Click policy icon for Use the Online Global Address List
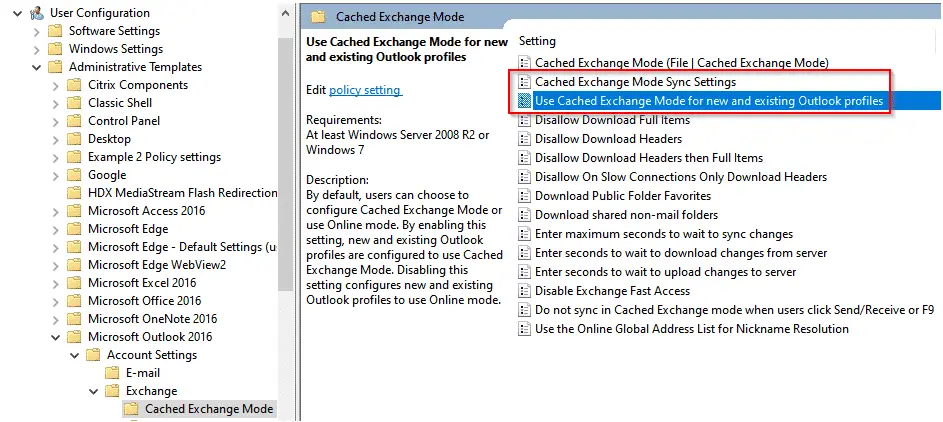 click(525, 329)
